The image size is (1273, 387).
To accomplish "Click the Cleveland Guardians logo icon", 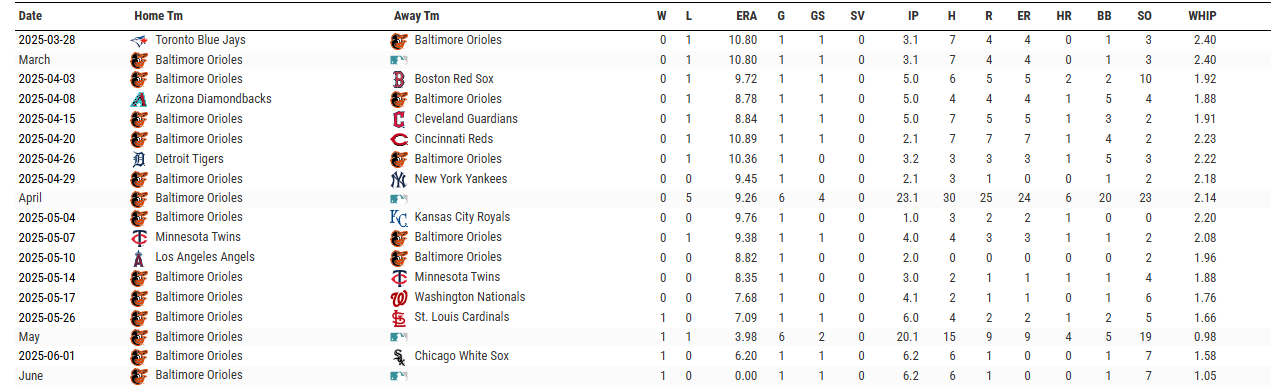I will [x=398, y=120].
